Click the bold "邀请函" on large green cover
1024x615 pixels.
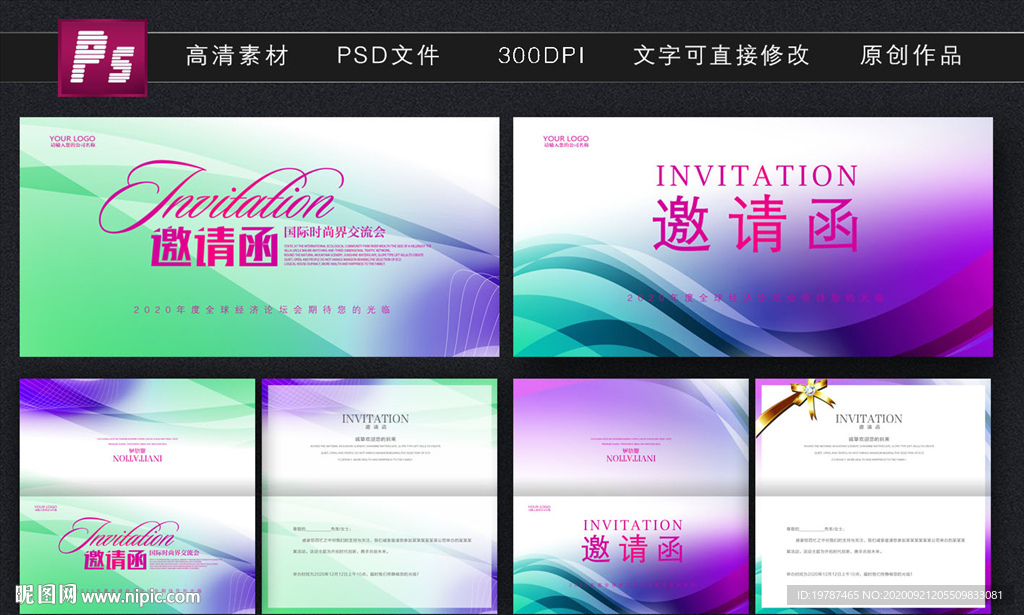(215, 246)
